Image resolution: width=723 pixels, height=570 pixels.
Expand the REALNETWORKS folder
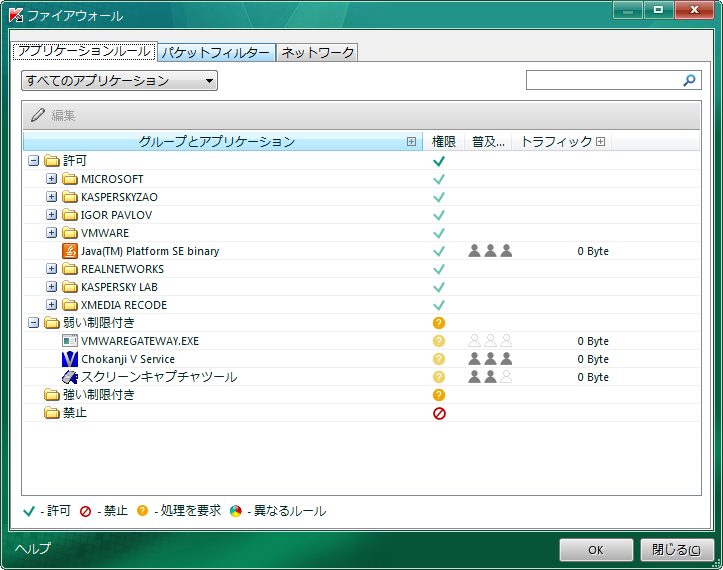(52, 269)
